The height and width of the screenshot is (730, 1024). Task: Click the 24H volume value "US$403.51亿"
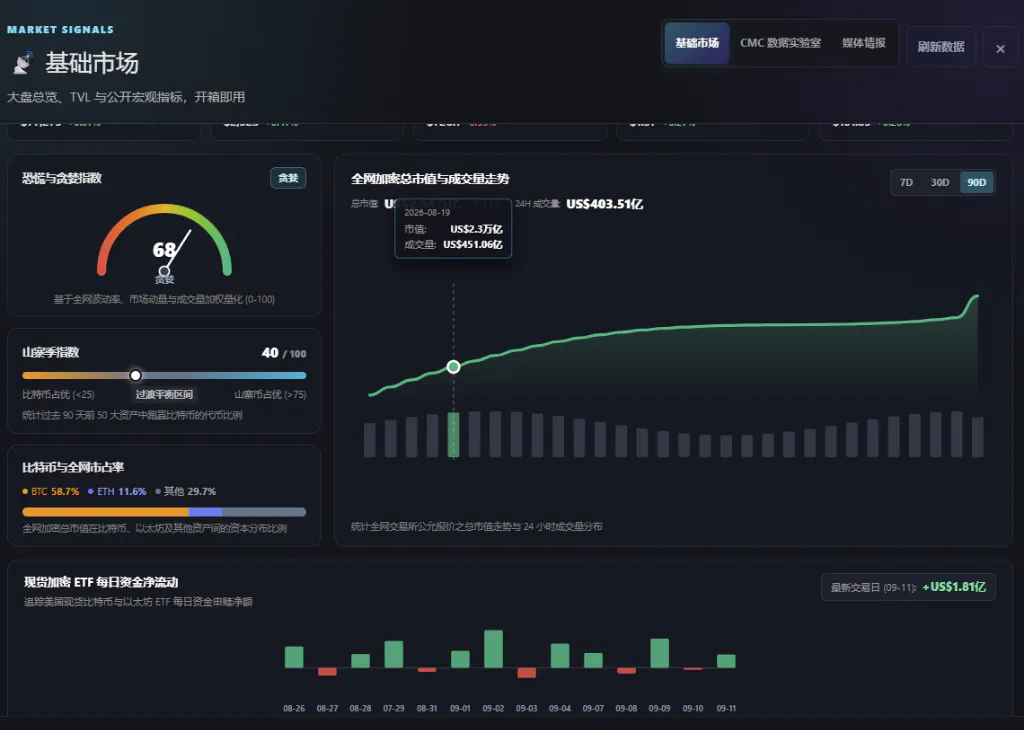[x=605, y=204]
